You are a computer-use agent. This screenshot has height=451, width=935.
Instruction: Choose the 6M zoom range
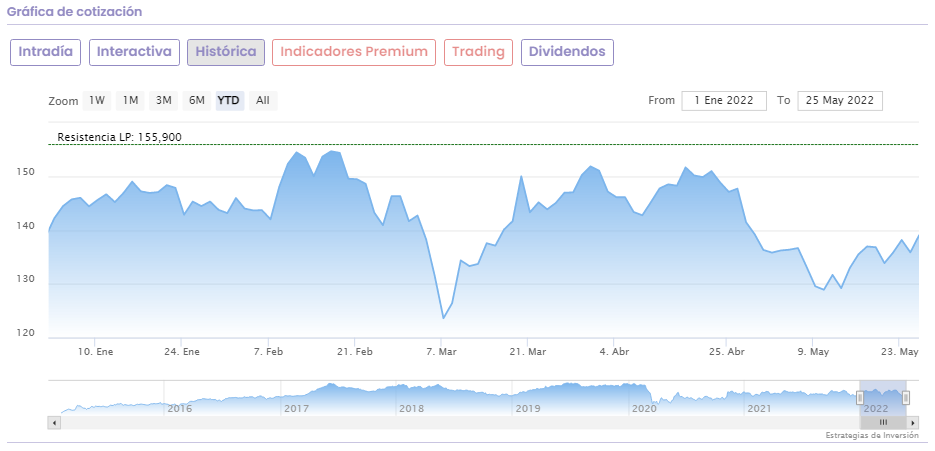(197, 100)
